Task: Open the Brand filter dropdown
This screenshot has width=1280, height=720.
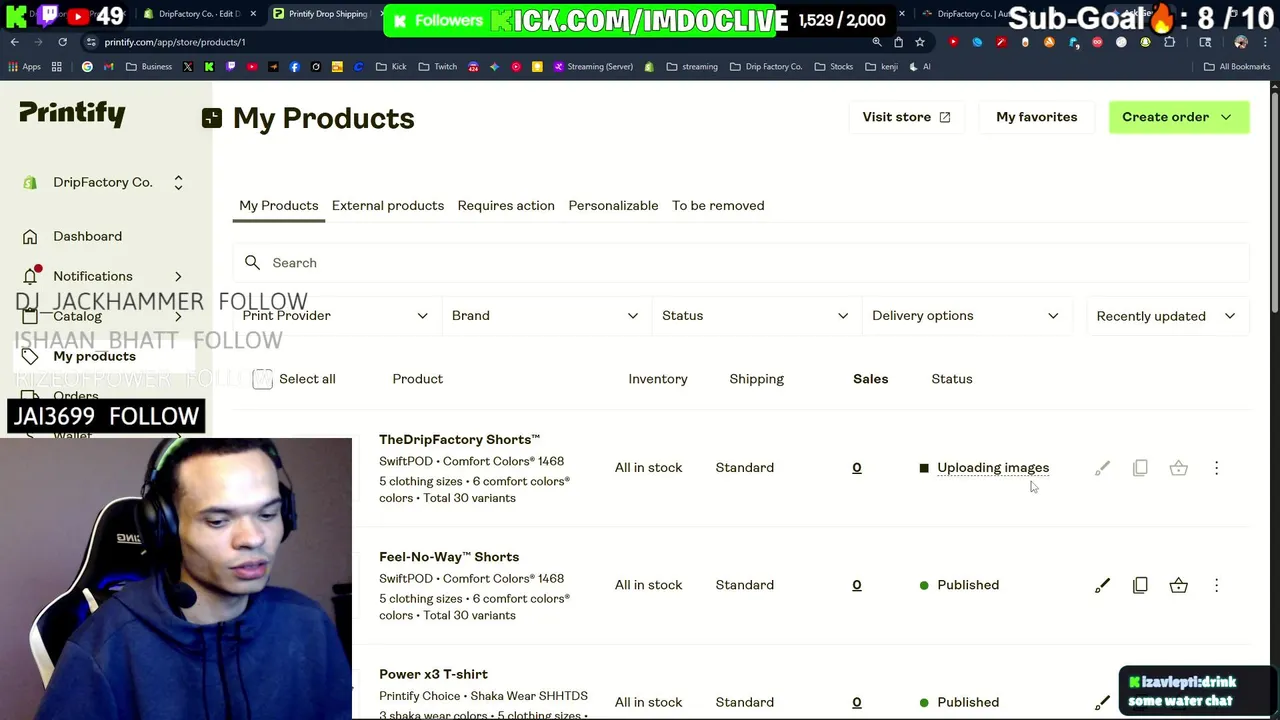Action: (x=545, y=316)
